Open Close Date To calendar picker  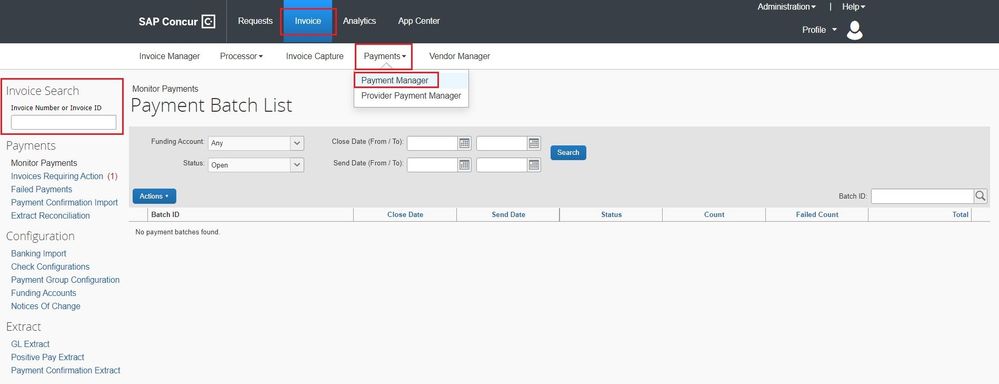pos(534,143)
